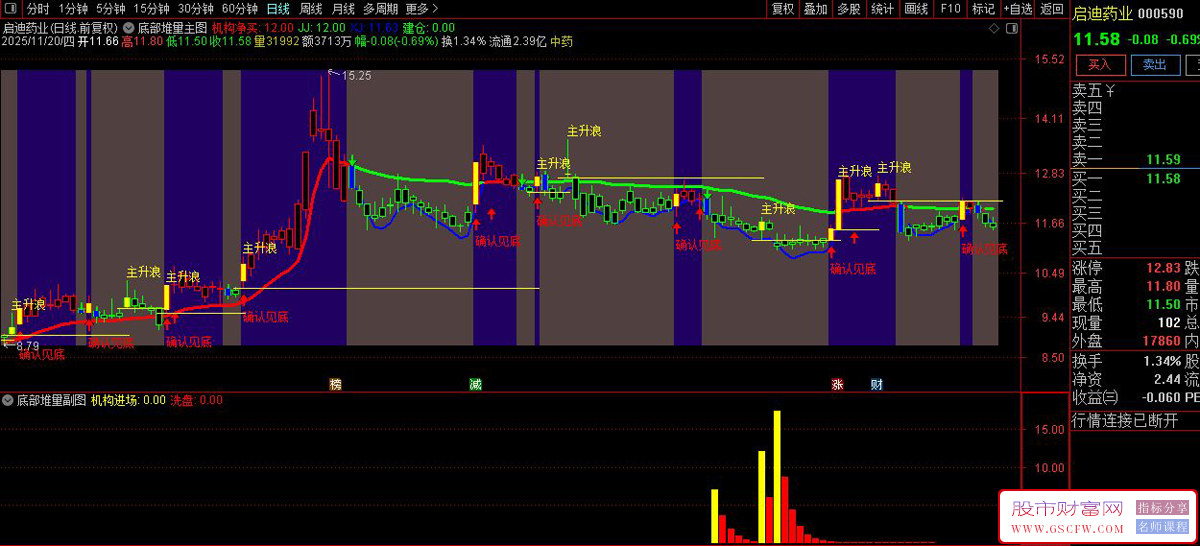The width and height of the screenshot is (1200, 546).
Task: Expand the 底部堆量主图 indicator dropdown
Action: point(130,28)
